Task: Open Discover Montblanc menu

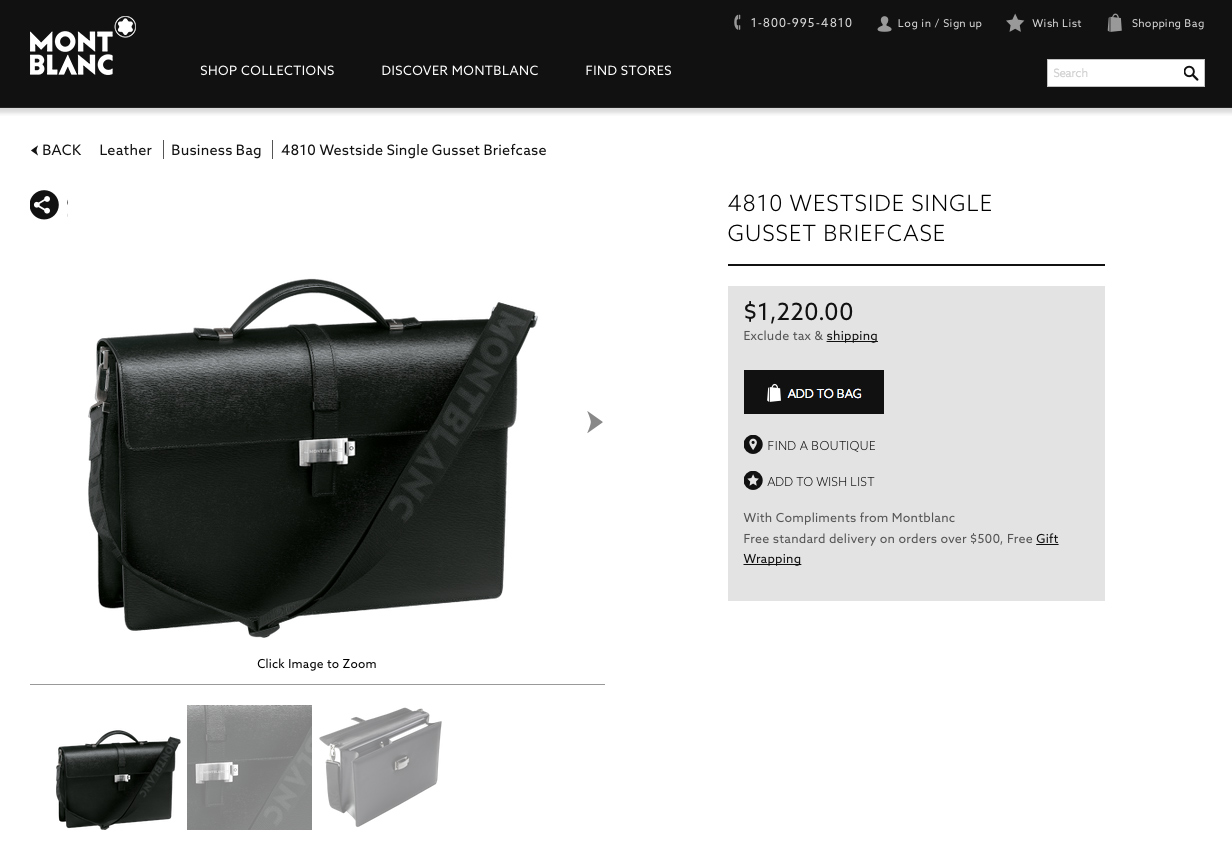Action: [459, 70]
